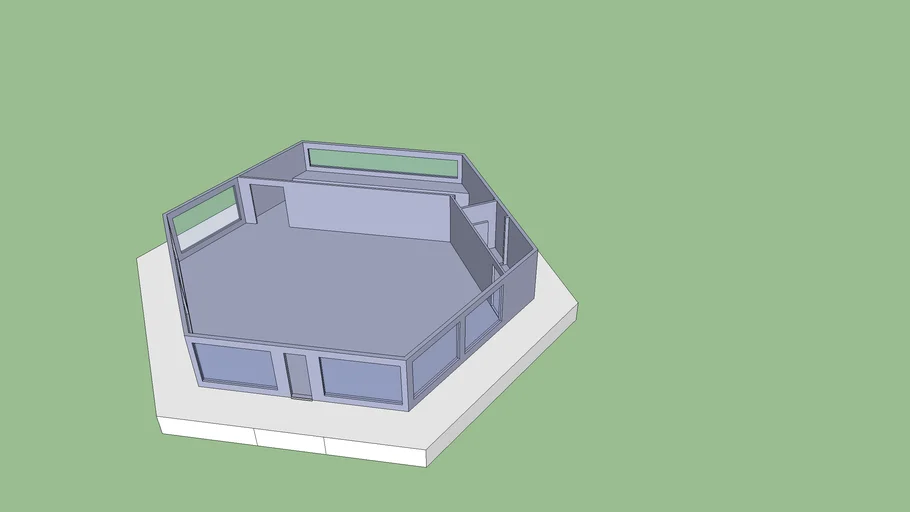
Task: Click the front door of the building
Action: 298,375
